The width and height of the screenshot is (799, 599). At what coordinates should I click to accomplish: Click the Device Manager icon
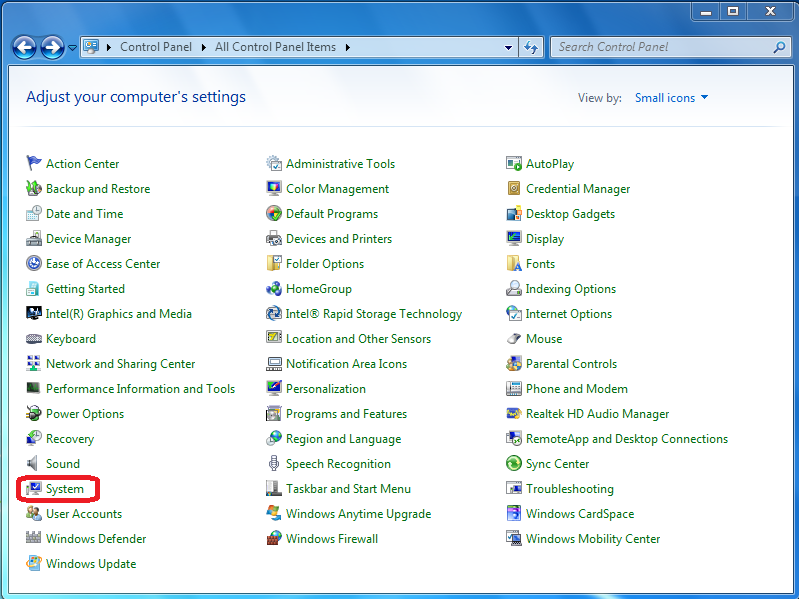(x=34, y=238)
